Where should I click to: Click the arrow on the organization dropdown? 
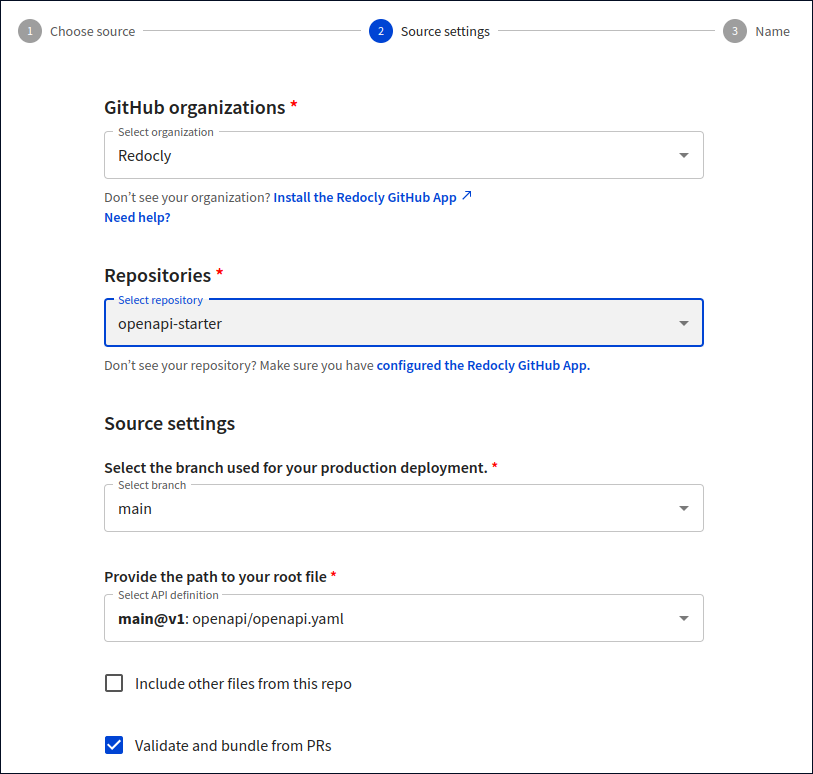[x=684, y=155]
